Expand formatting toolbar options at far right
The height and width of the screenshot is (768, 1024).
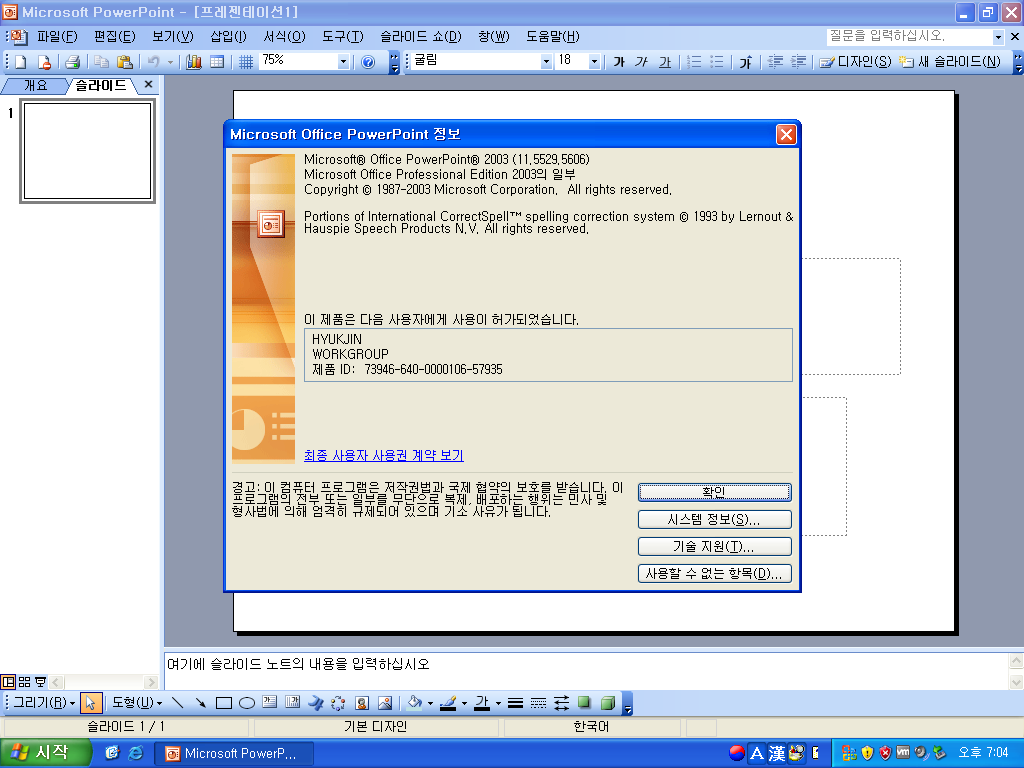1018,62
